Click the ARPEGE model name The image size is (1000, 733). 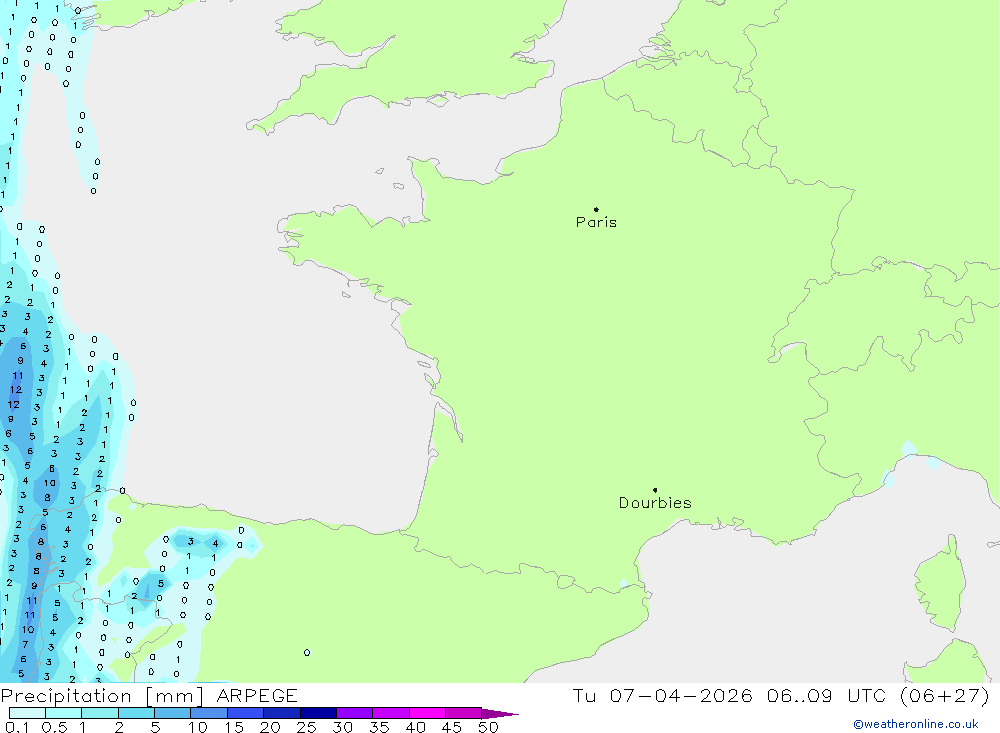click(257, 696)
